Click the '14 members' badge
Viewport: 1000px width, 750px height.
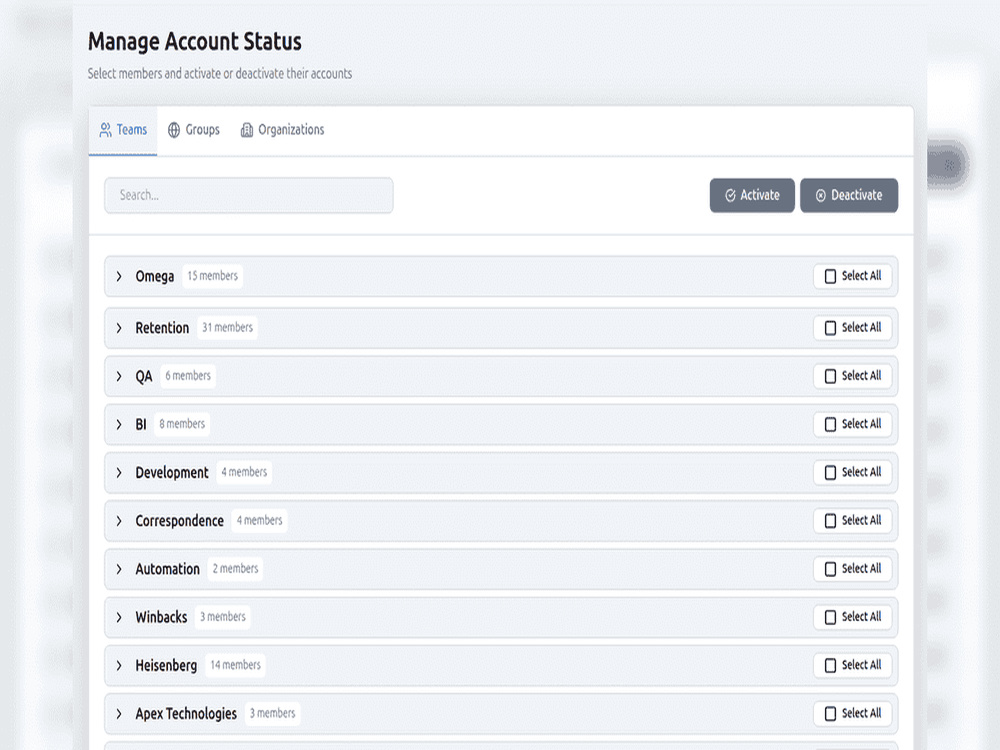click(x=235, y=665)
